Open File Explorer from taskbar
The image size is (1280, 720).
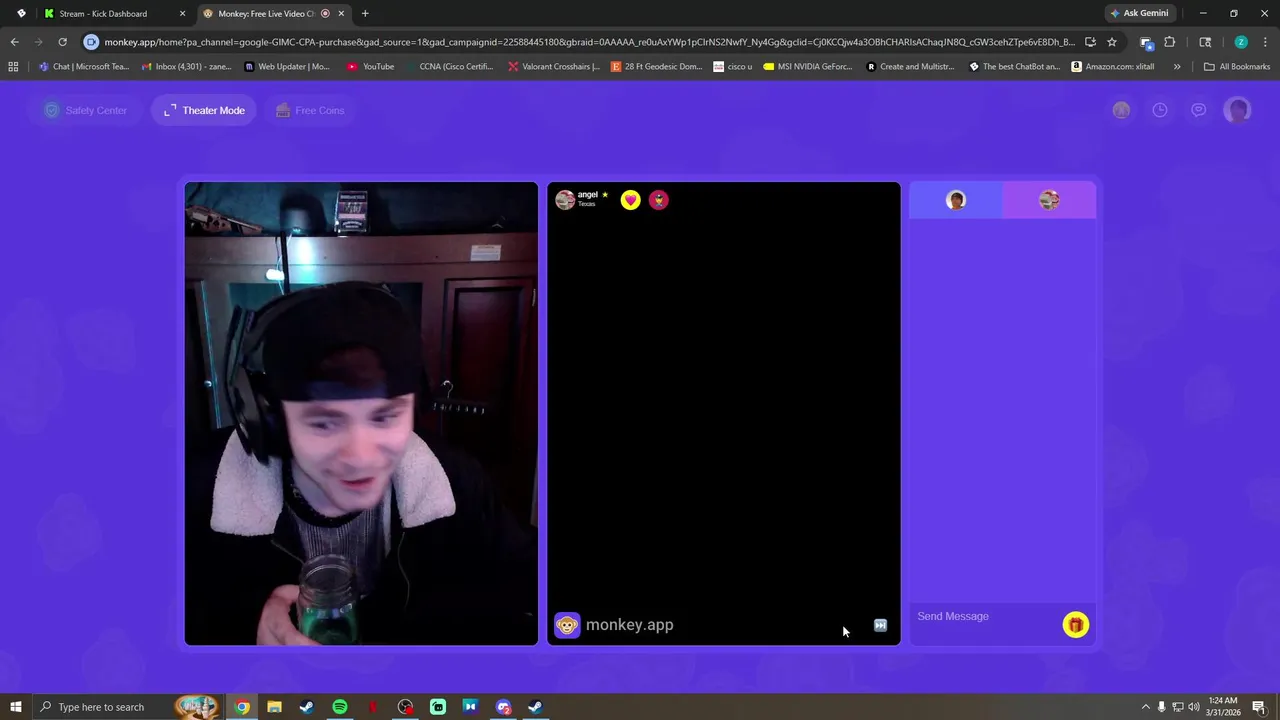(274, 707)
